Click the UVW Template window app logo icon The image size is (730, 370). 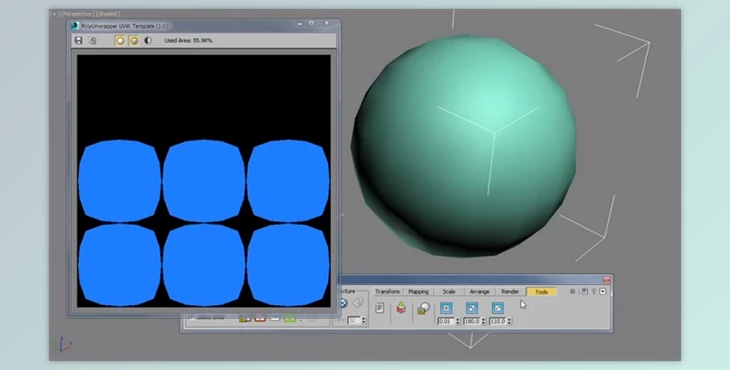[75, 26]
